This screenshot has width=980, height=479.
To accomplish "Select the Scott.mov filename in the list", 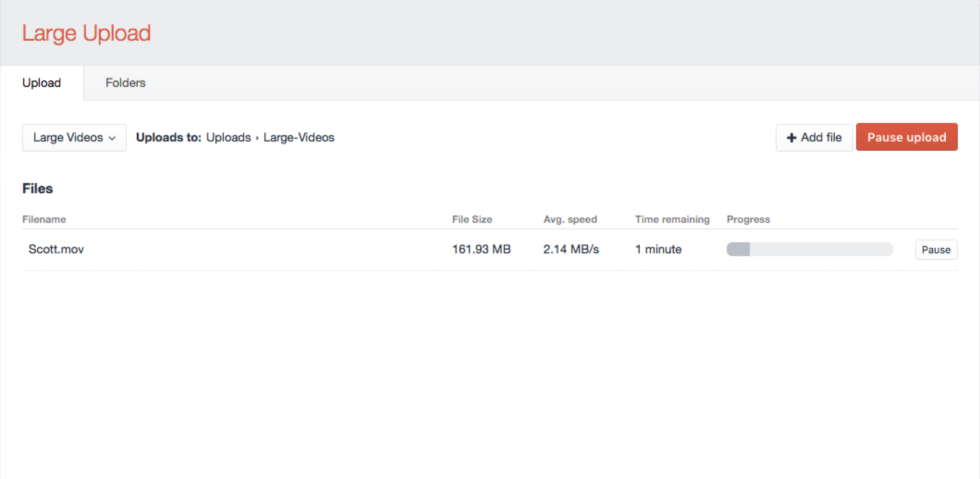I will pyautogui.click(x=56, y=250).
